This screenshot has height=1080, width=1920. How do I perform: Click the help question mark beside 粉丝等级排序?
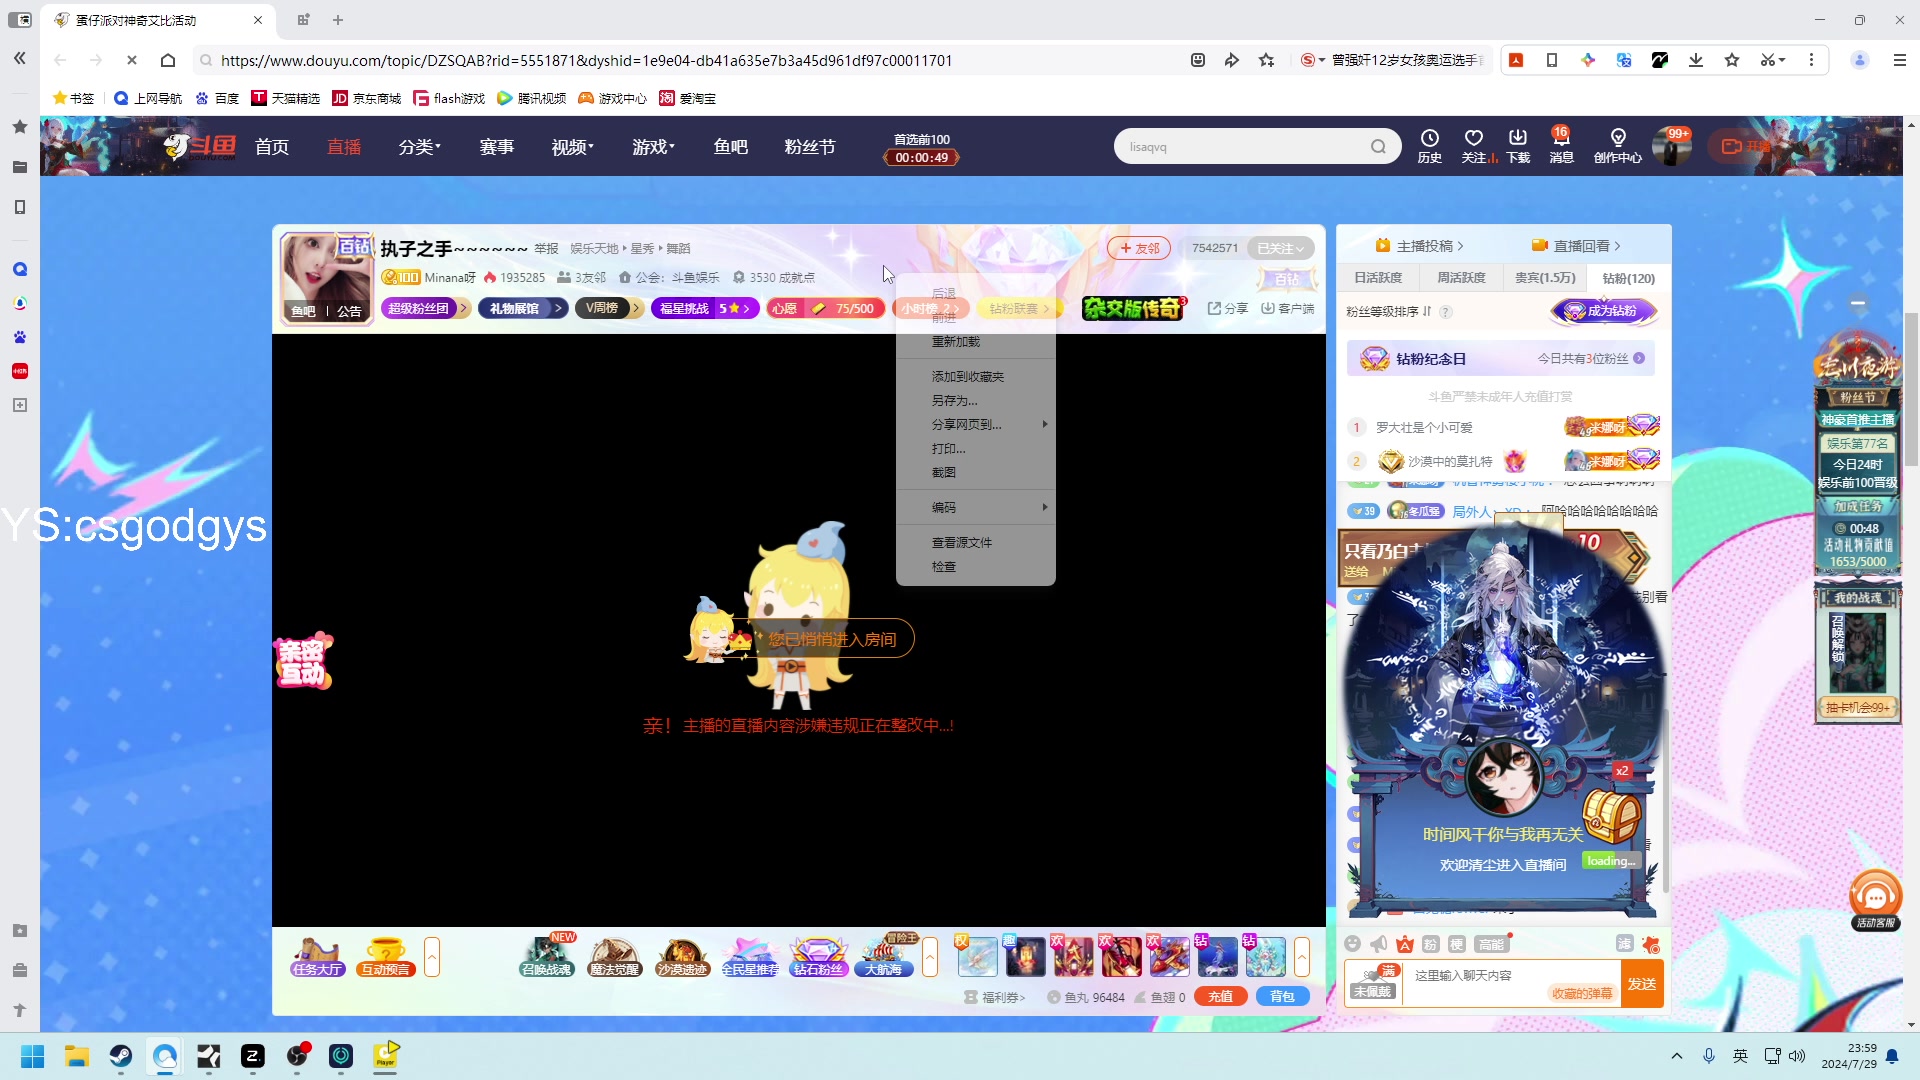pyautogui.click(x=1446, y=312)
